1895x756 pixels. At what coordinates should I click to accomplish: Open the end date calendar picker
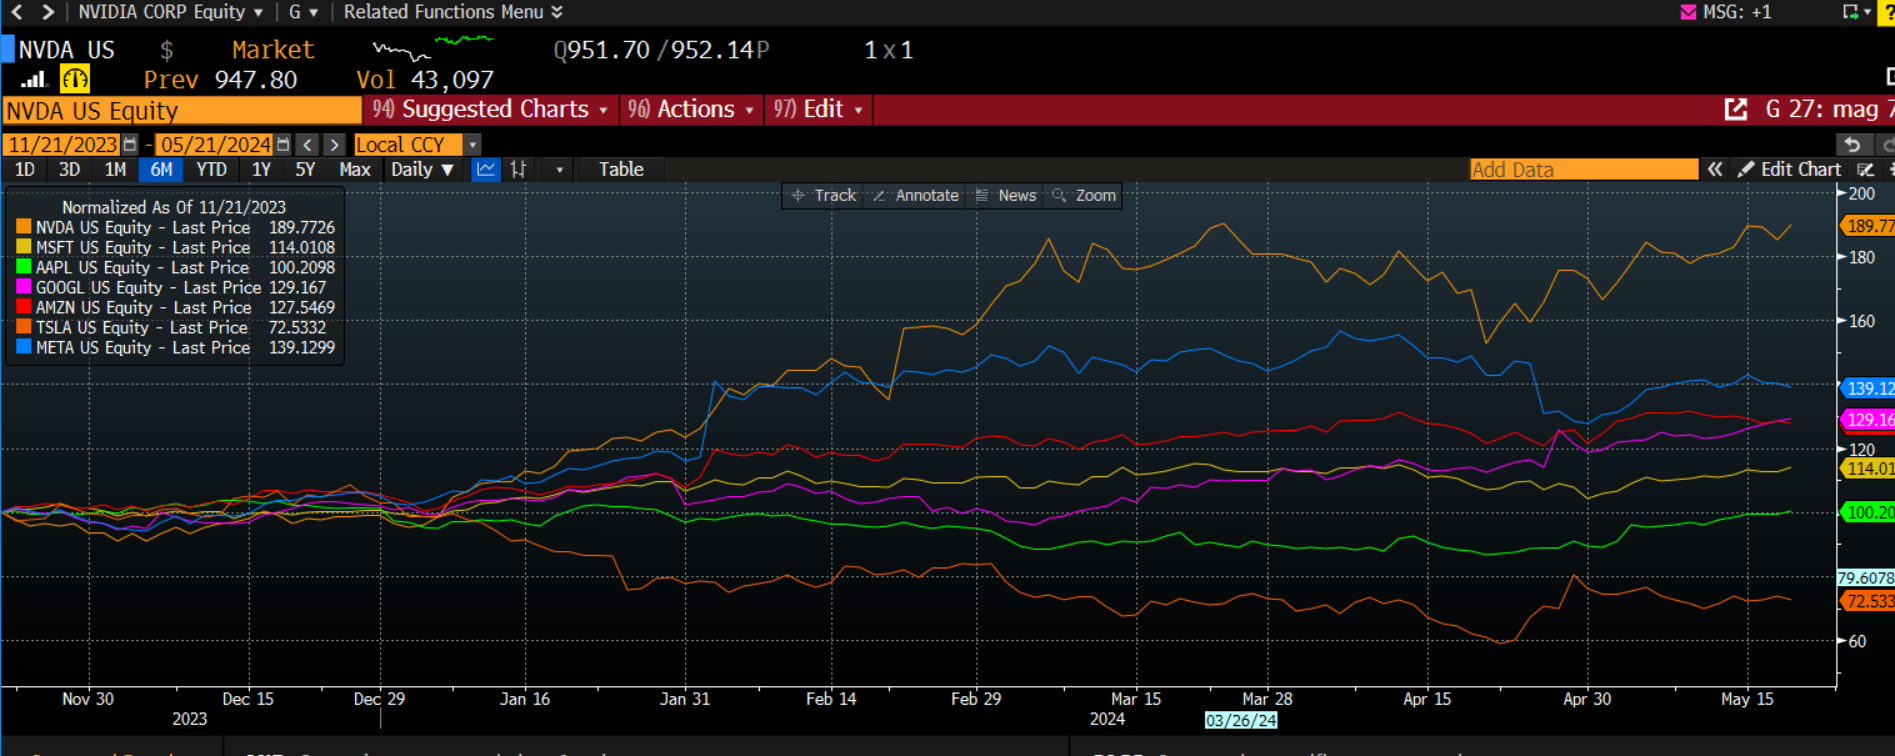pyautogui.click(x=283, y=145)
